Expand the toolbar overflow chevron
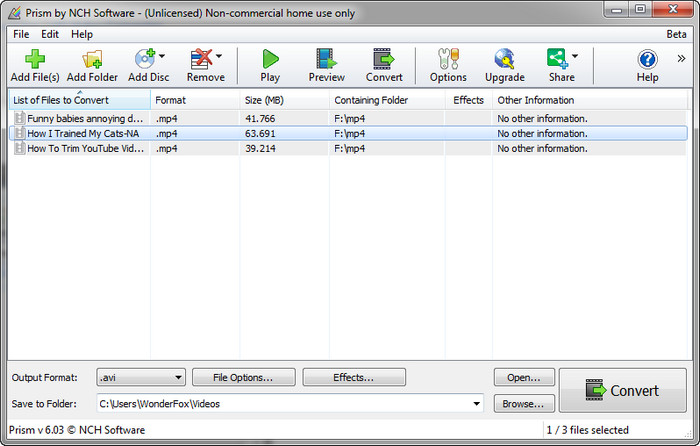Image resolution: width=700 pixels, height=446 pixels. tap(681, 58)
